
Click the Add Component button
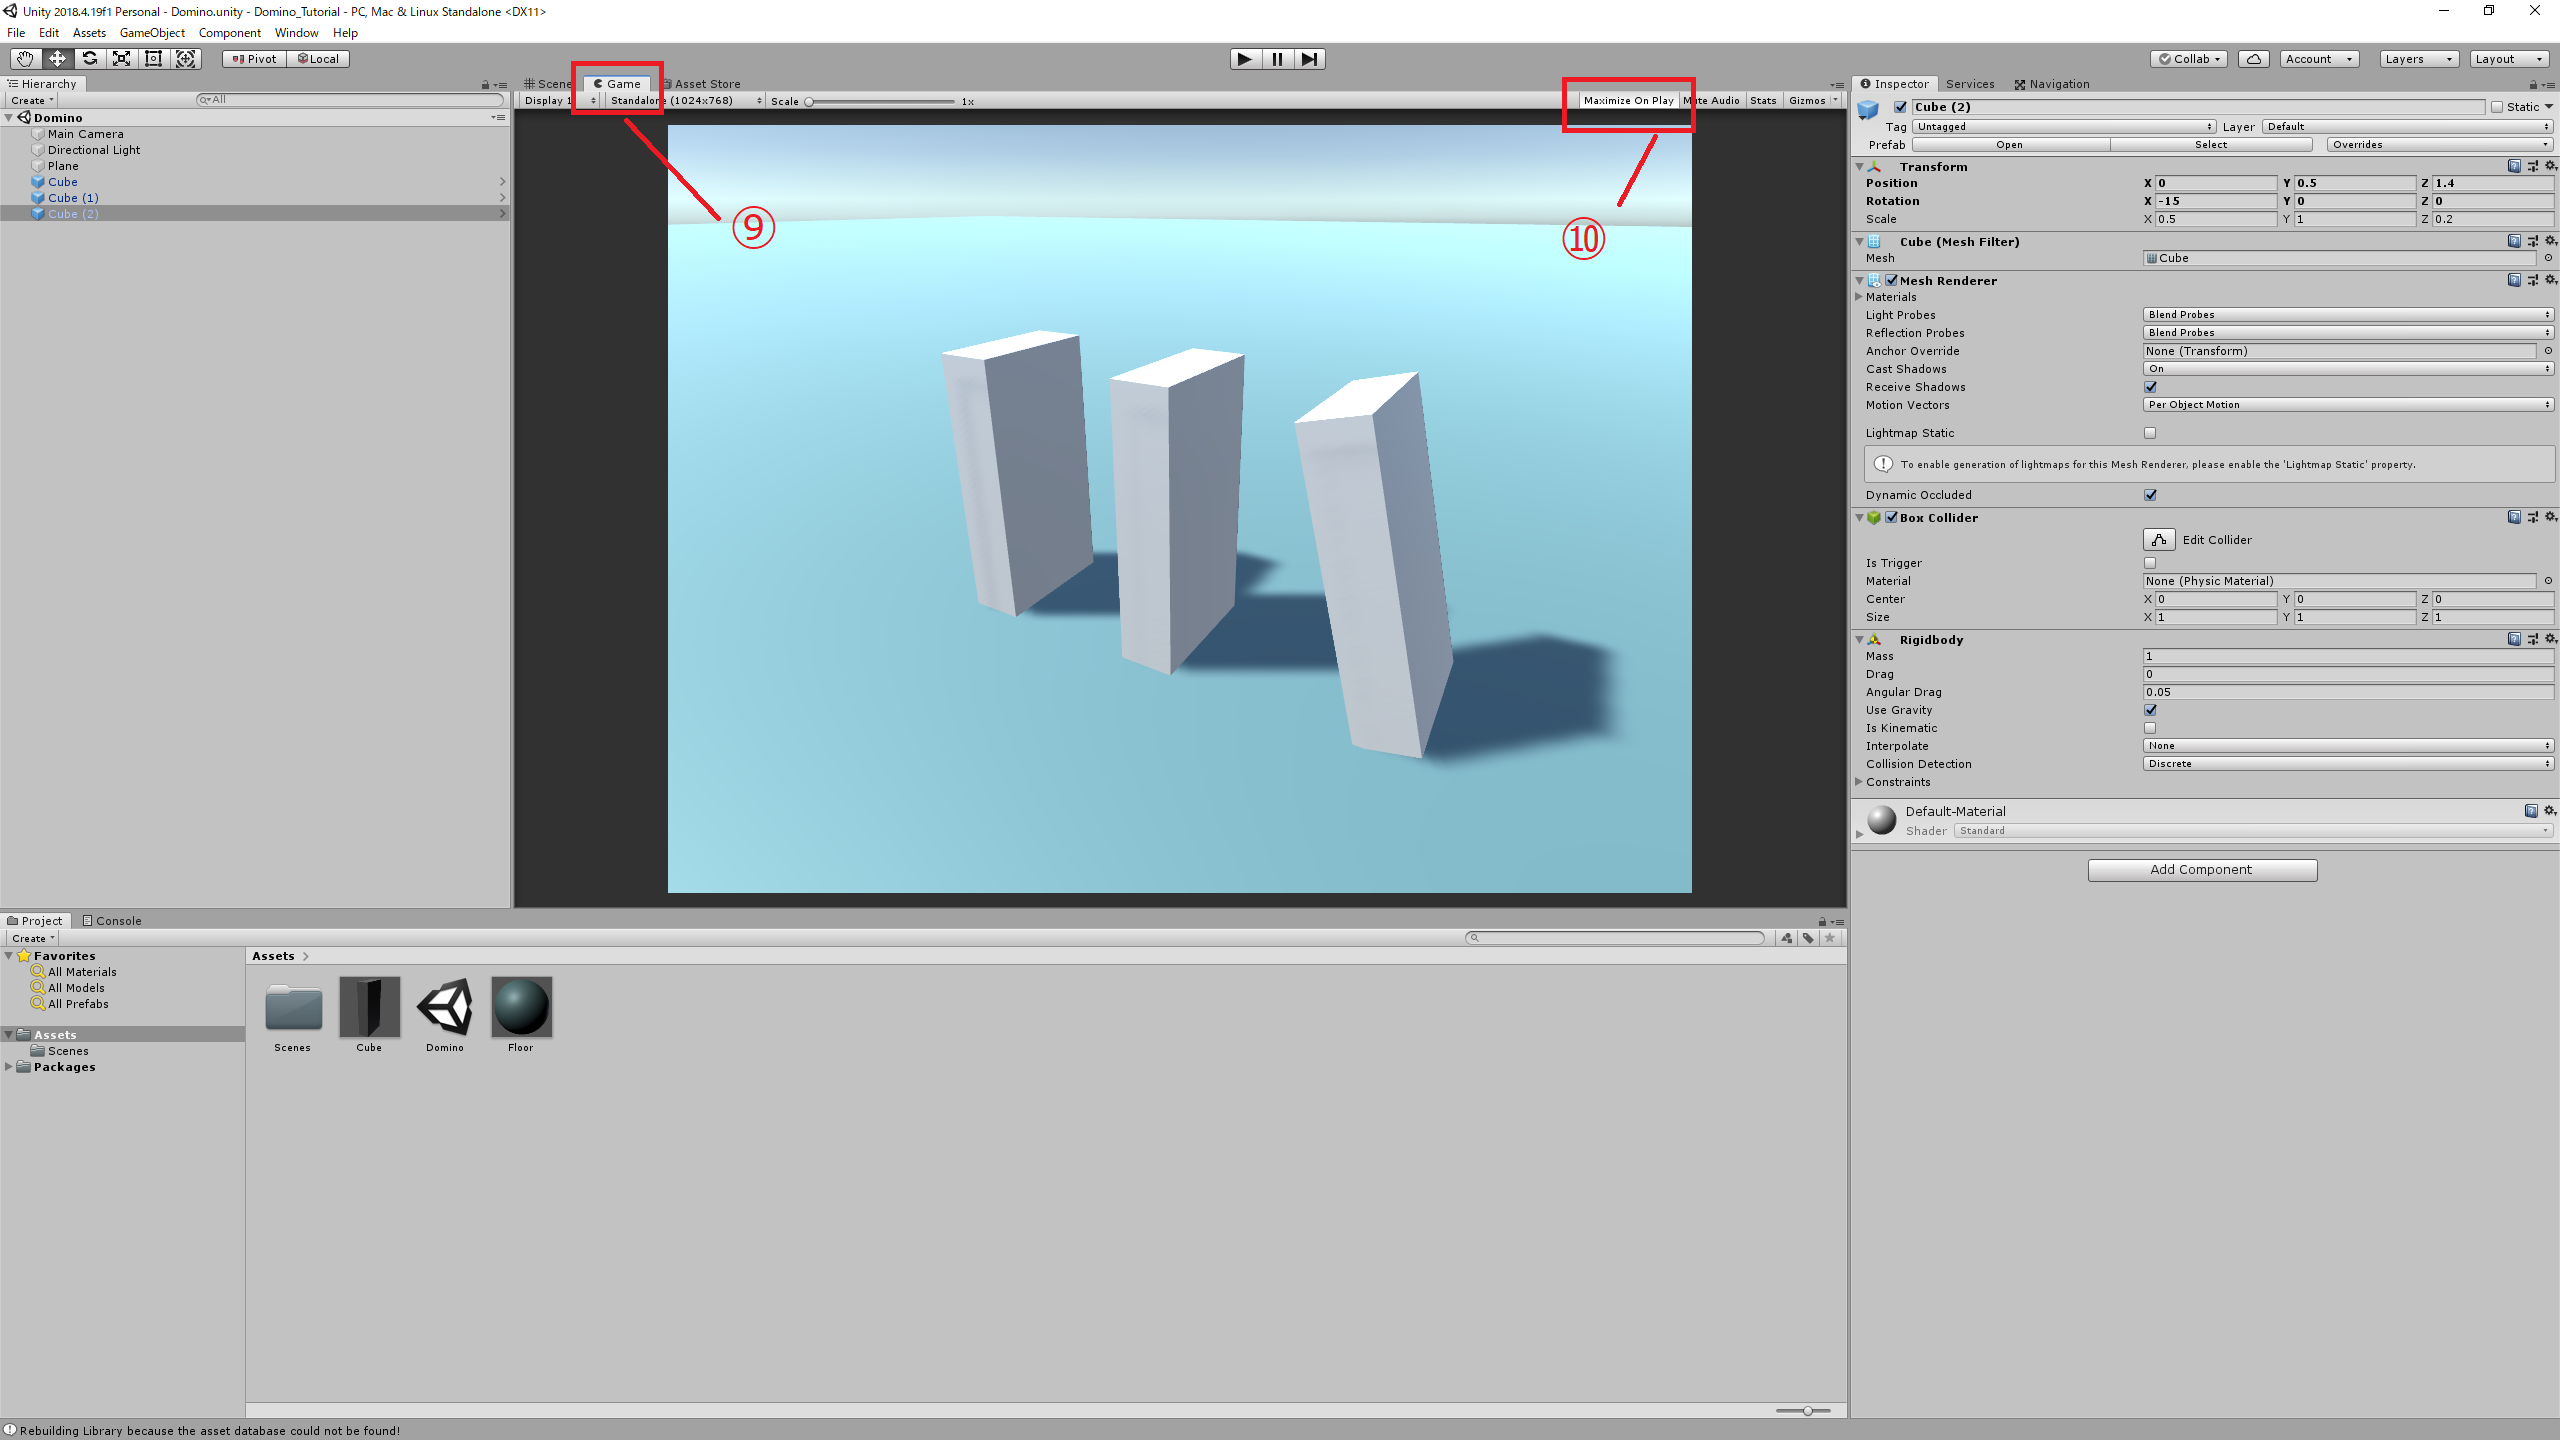[2201, 870]
